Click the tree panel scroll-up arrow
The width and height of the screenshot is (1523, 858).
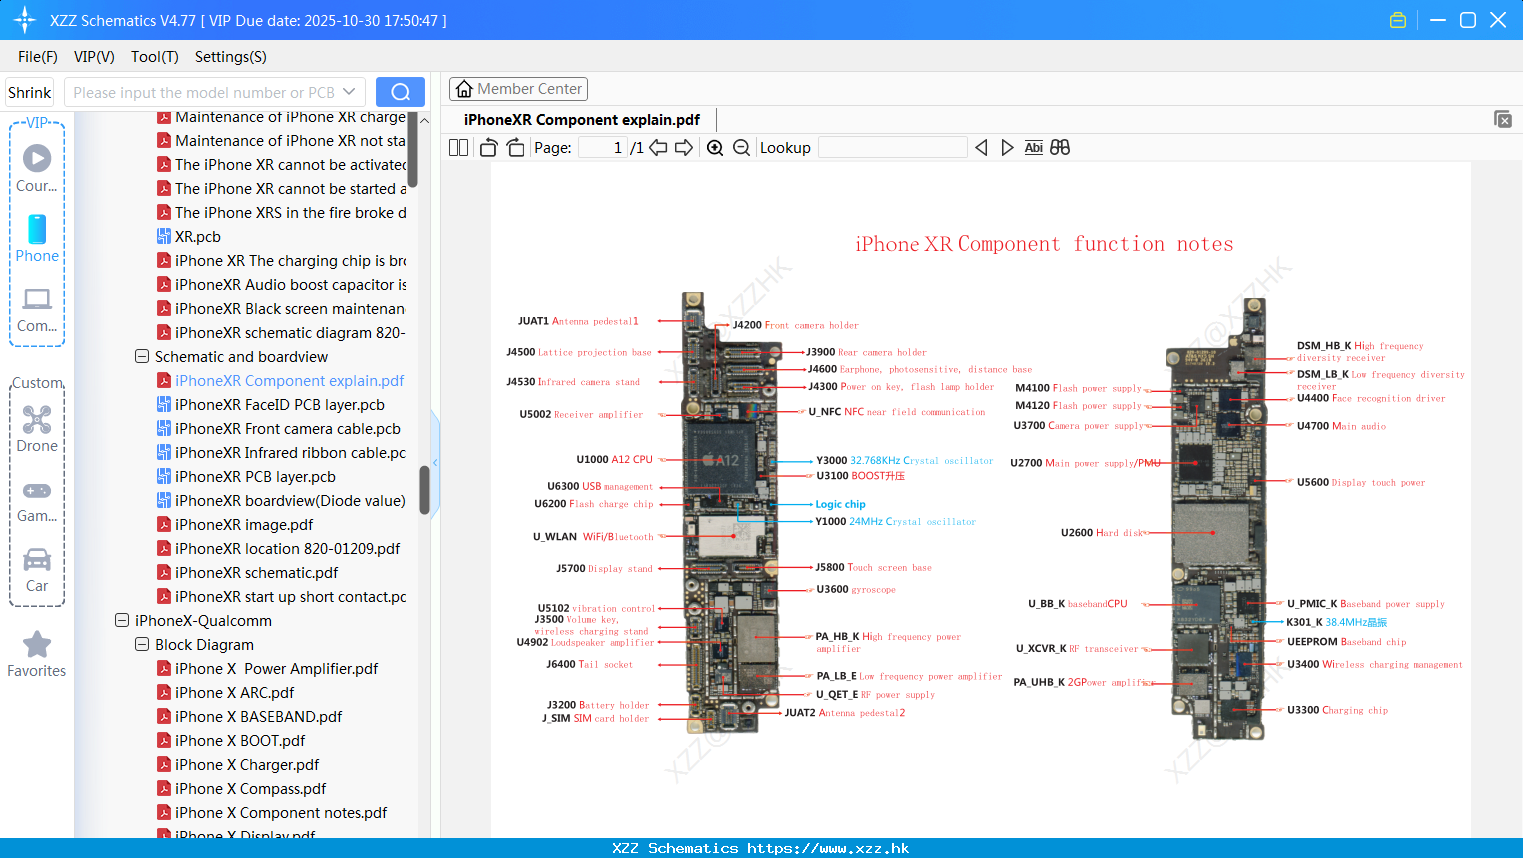424,120
